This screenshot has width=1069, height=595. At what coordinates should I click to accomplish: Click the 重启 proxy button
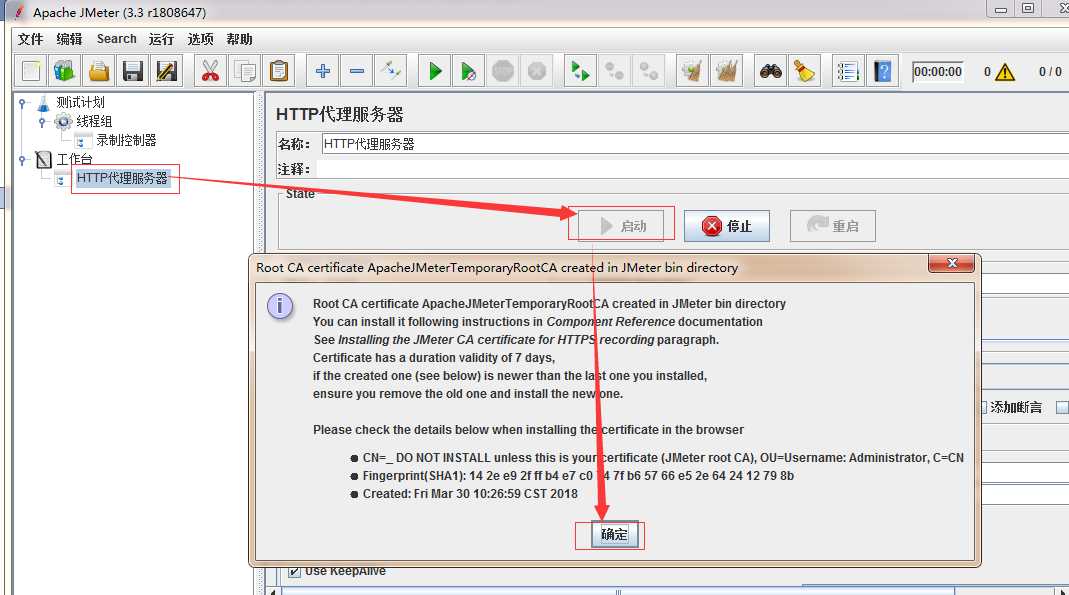pyautogui.click(x=832, y=226)
